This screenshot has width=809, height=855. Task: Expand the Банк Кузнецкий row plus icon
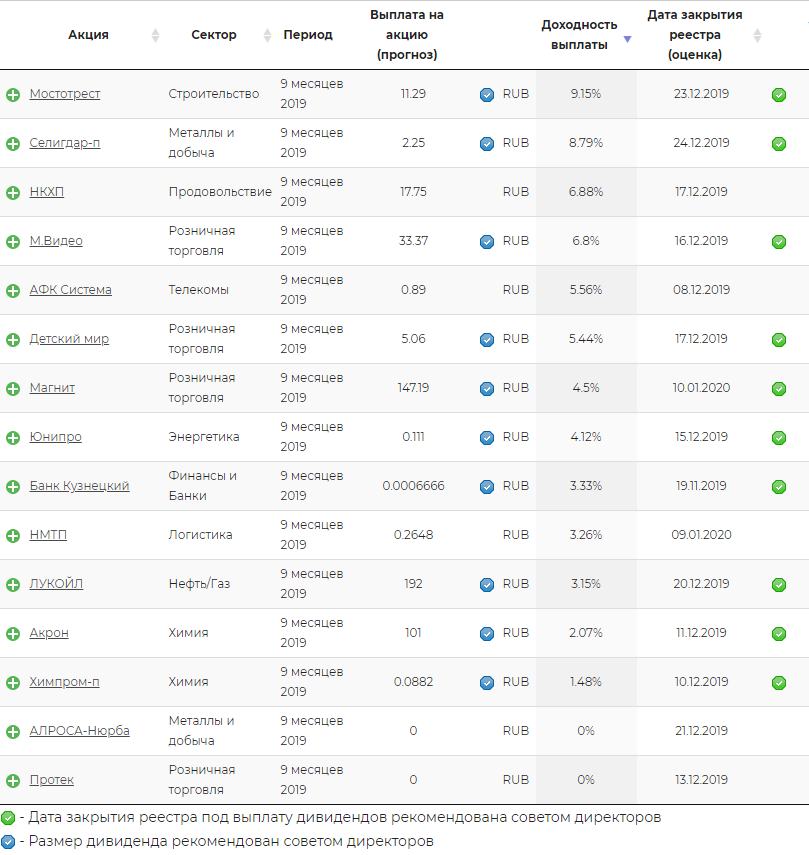coord(13,487)
